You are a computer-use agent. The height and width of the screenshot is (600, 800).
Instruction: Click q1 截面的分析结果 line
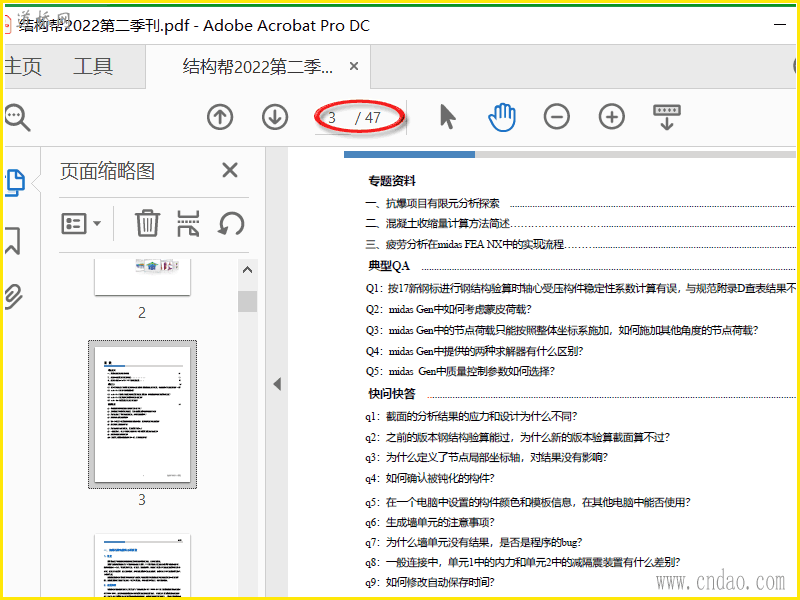(x=471, y=416)
